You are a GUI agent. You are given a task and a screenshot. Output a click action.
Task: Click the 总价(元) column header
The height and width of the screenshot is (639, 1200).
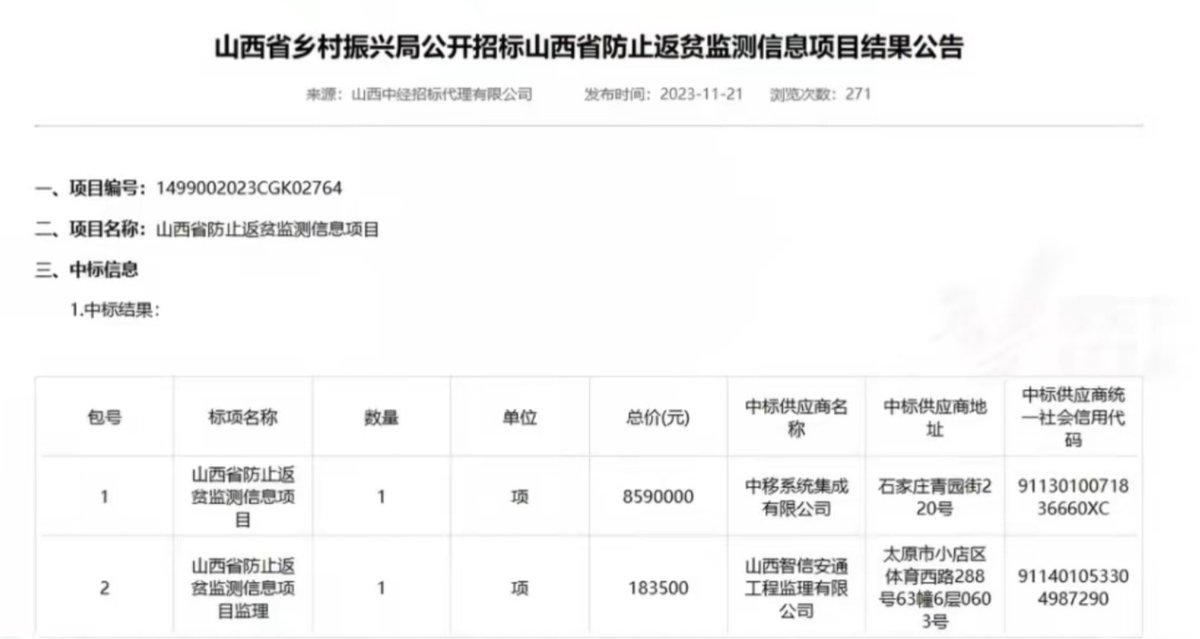coord(659,417)
